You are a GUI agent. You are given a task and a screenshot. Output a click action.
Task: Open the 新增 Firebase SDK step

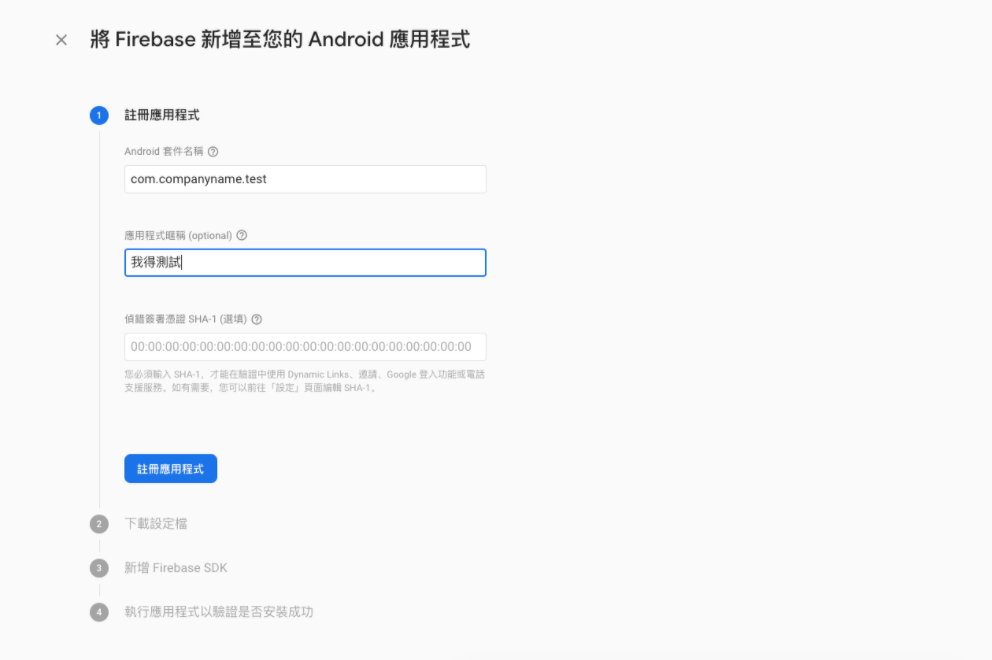176,568
